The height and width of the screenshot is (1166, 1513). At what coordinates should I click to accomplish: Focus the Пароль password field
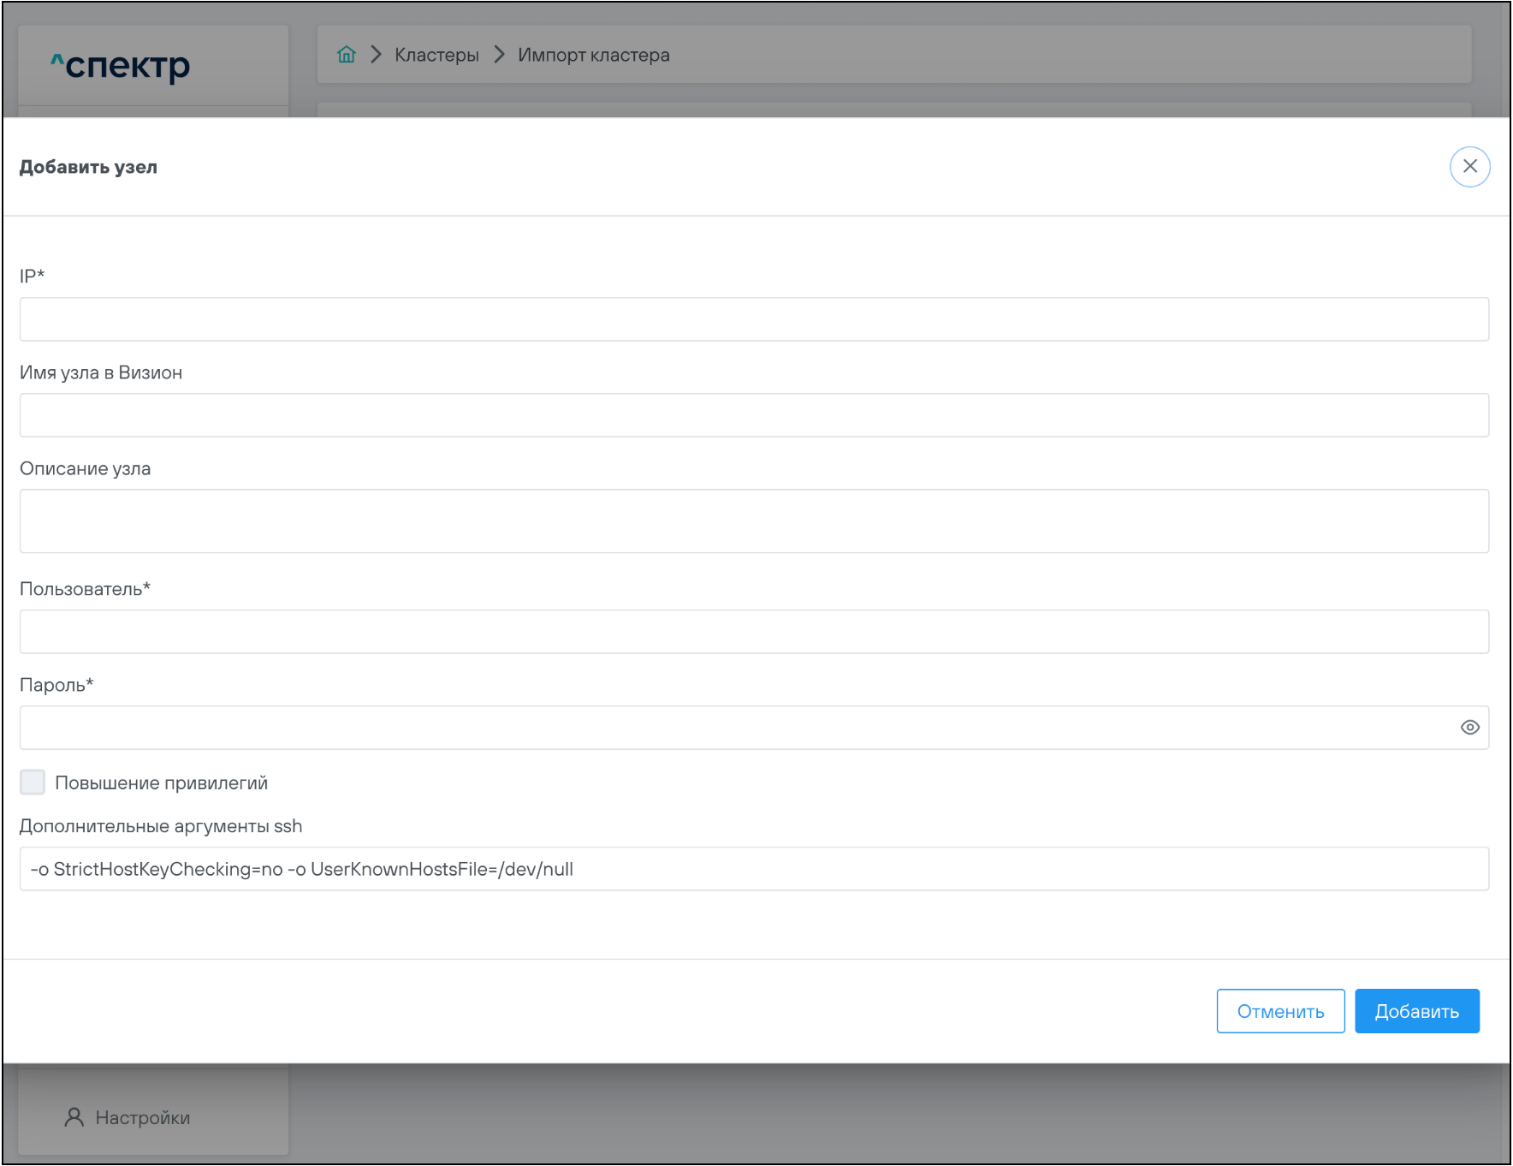tap(734, 728)
